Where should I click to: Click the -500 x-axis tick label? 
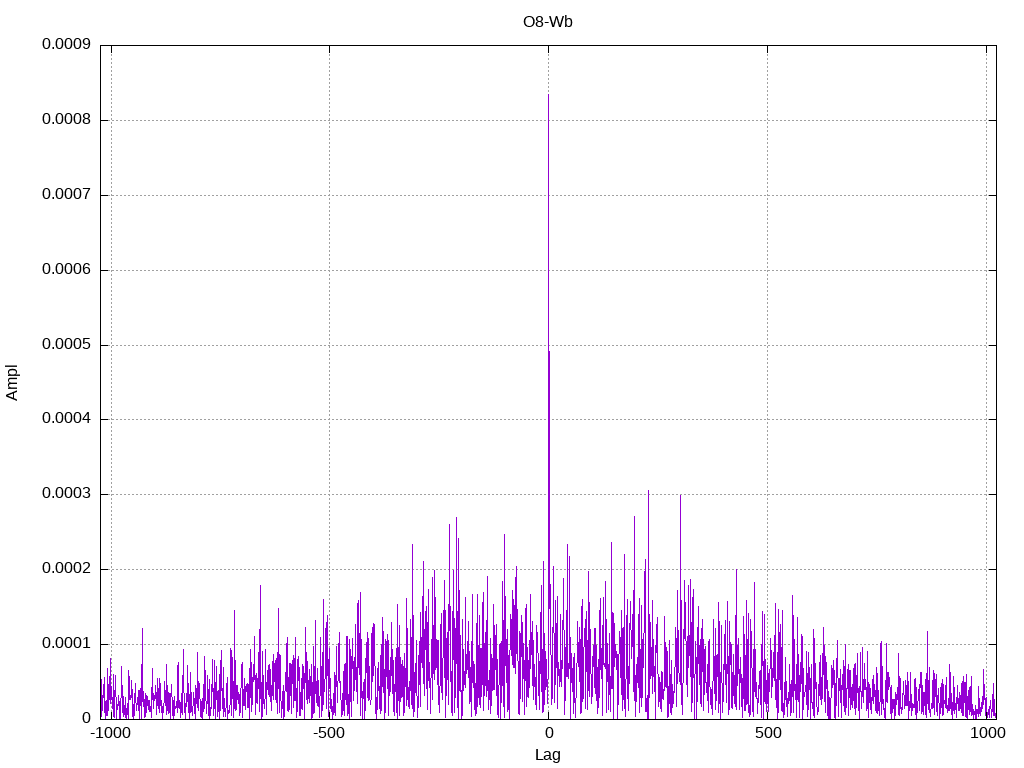[328, 733]
